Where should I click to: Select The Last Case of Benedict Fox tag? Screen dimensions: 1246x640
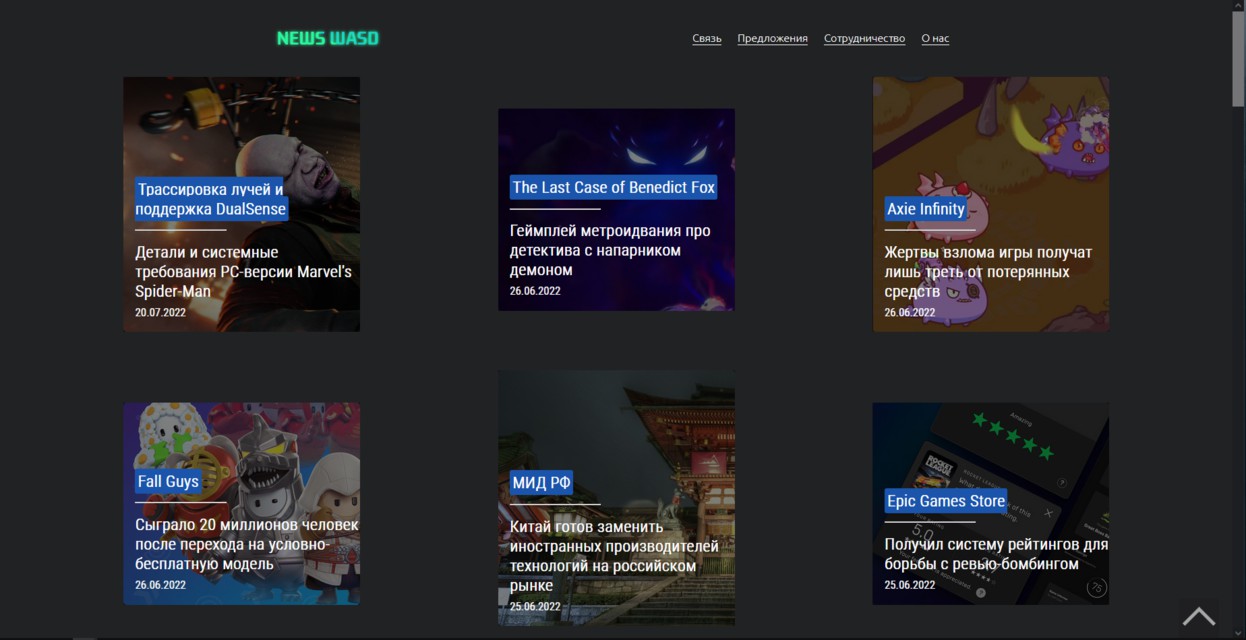click(x=614, y=187)
